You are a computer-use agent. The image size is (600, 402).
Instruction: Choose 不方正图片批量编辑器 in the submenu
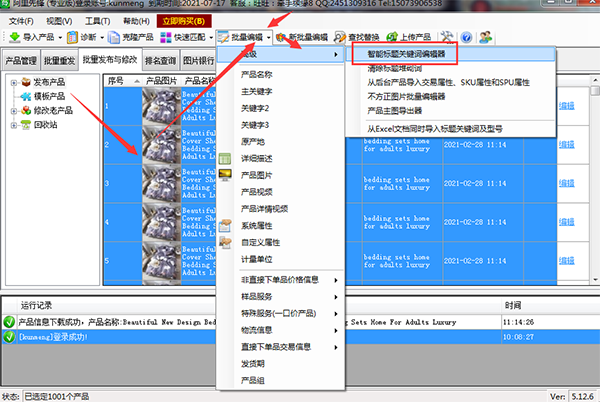pyautogui.click(x=406, y=96)
